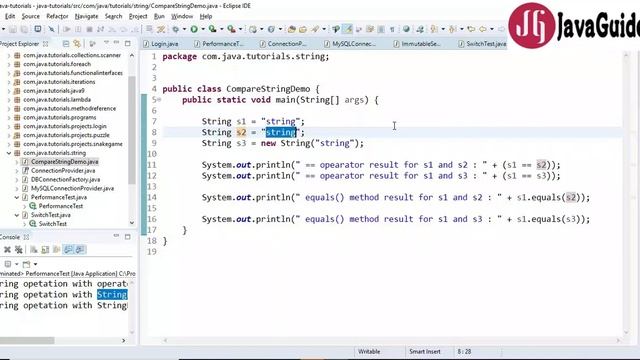Open the Source menu

pyautogui.click(x=31, y=16)
